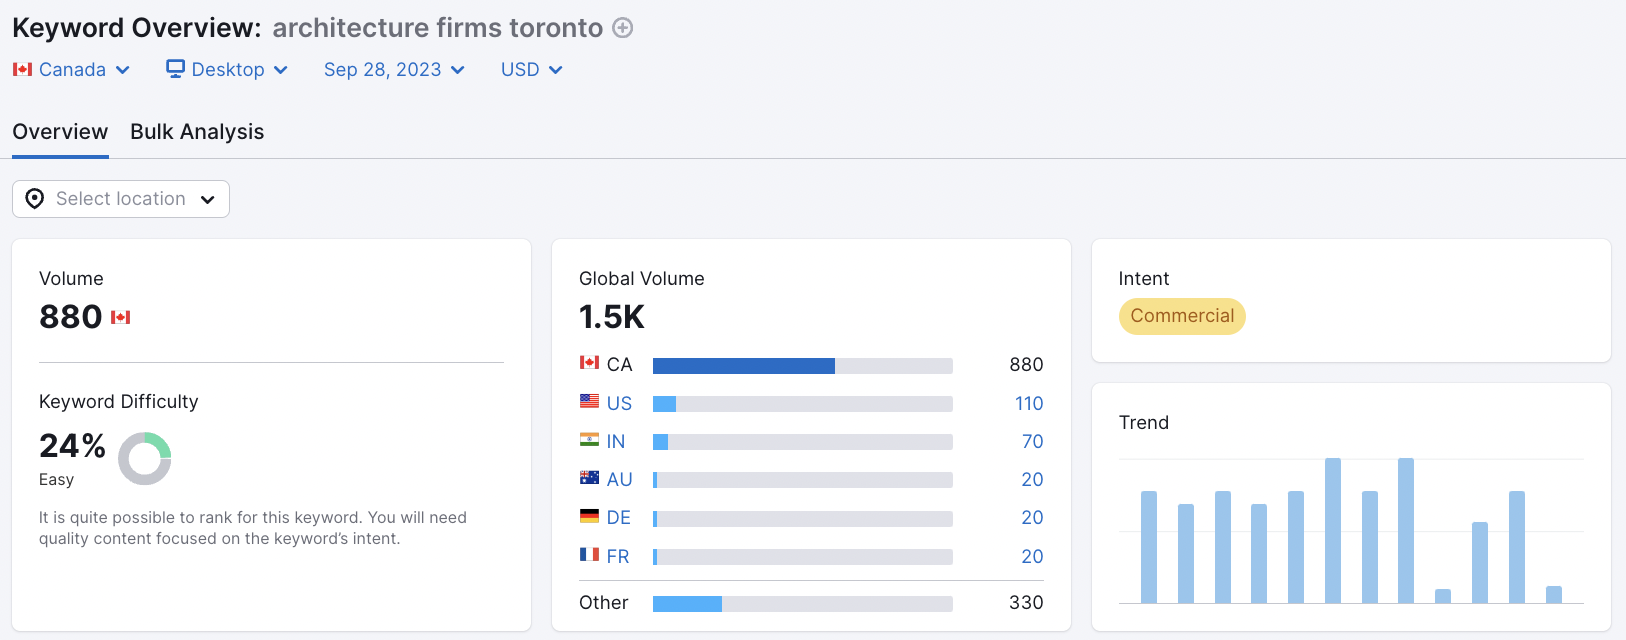Click the Australia flag icon
Screen dimensions: 1626x640
tap(589, 478)
